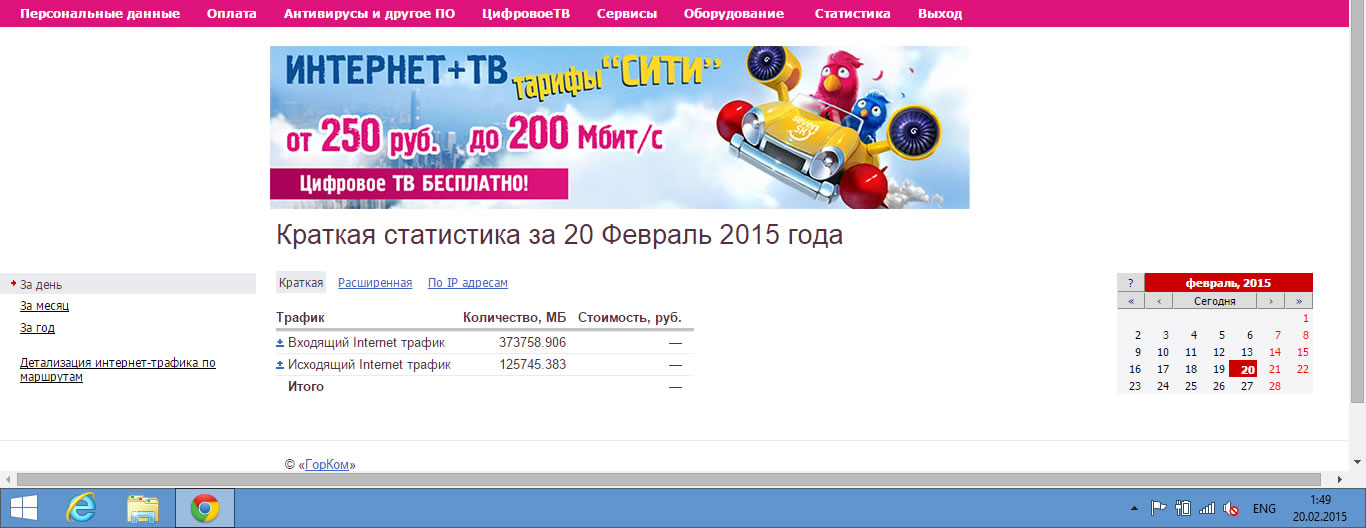Select day 1 in calendar
The width and height of the screenshot is (1366, 528).
click(x=1305, y=318)
